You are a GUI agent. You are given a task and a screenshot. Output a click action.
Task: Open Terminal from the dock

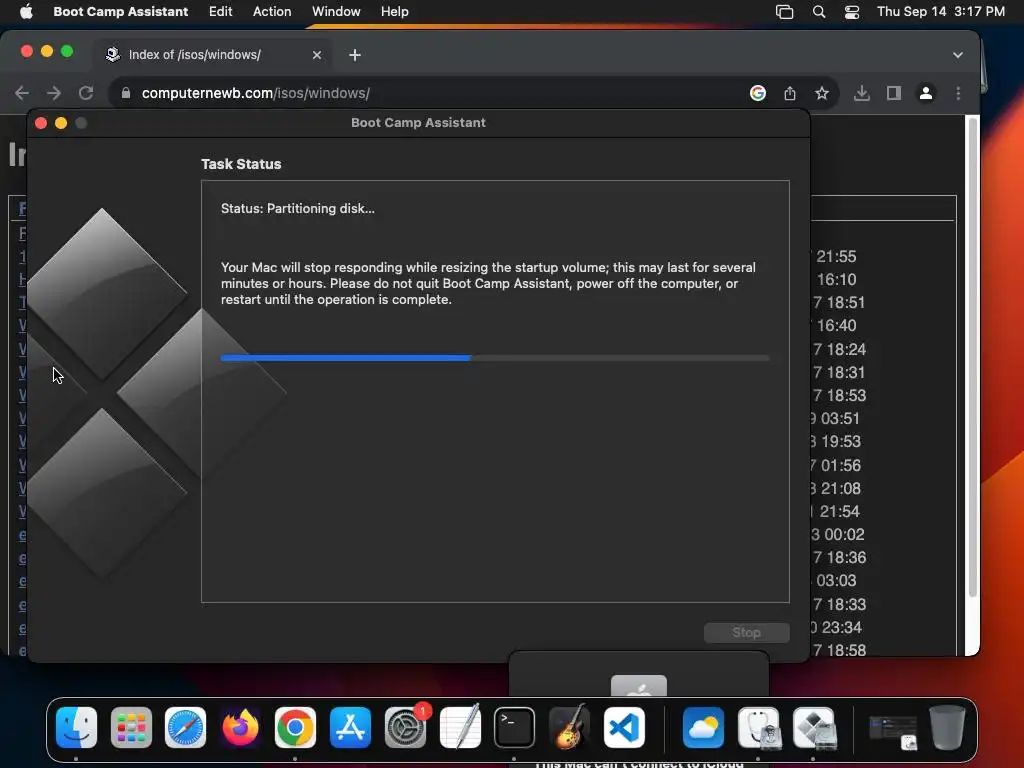[514, 728]
